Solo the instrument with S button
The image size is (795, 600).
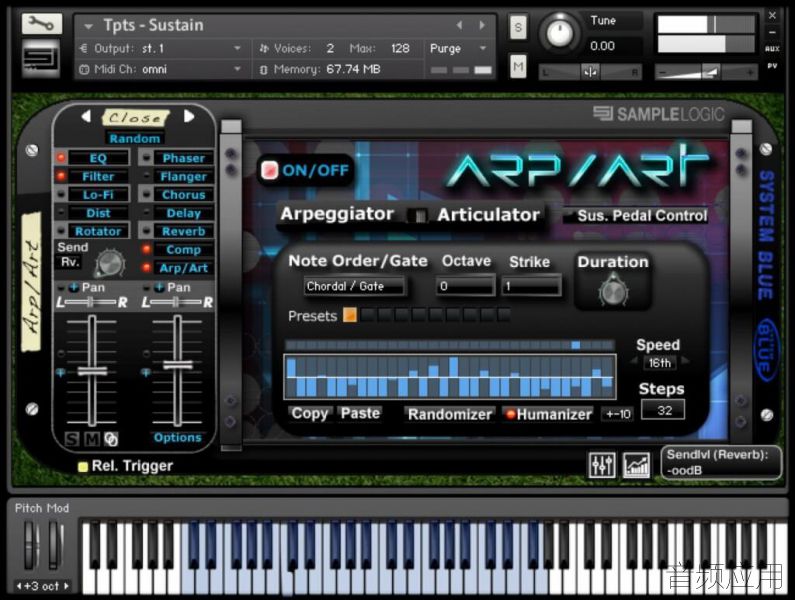pos(518,27)
